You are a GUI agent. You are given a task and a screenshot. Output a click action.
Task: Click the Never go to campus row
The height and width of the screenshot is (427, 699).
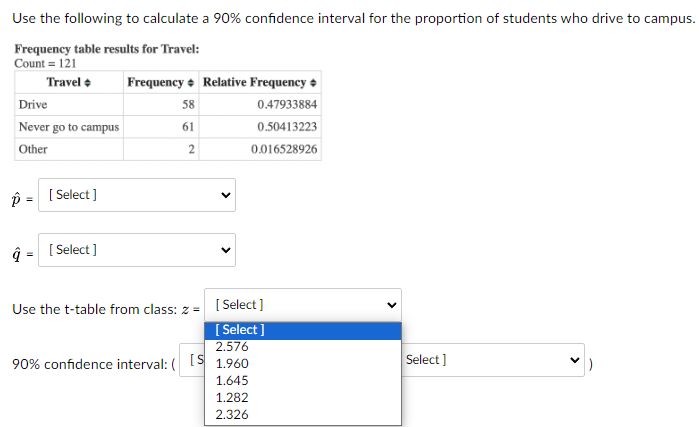tap(69, 127)
